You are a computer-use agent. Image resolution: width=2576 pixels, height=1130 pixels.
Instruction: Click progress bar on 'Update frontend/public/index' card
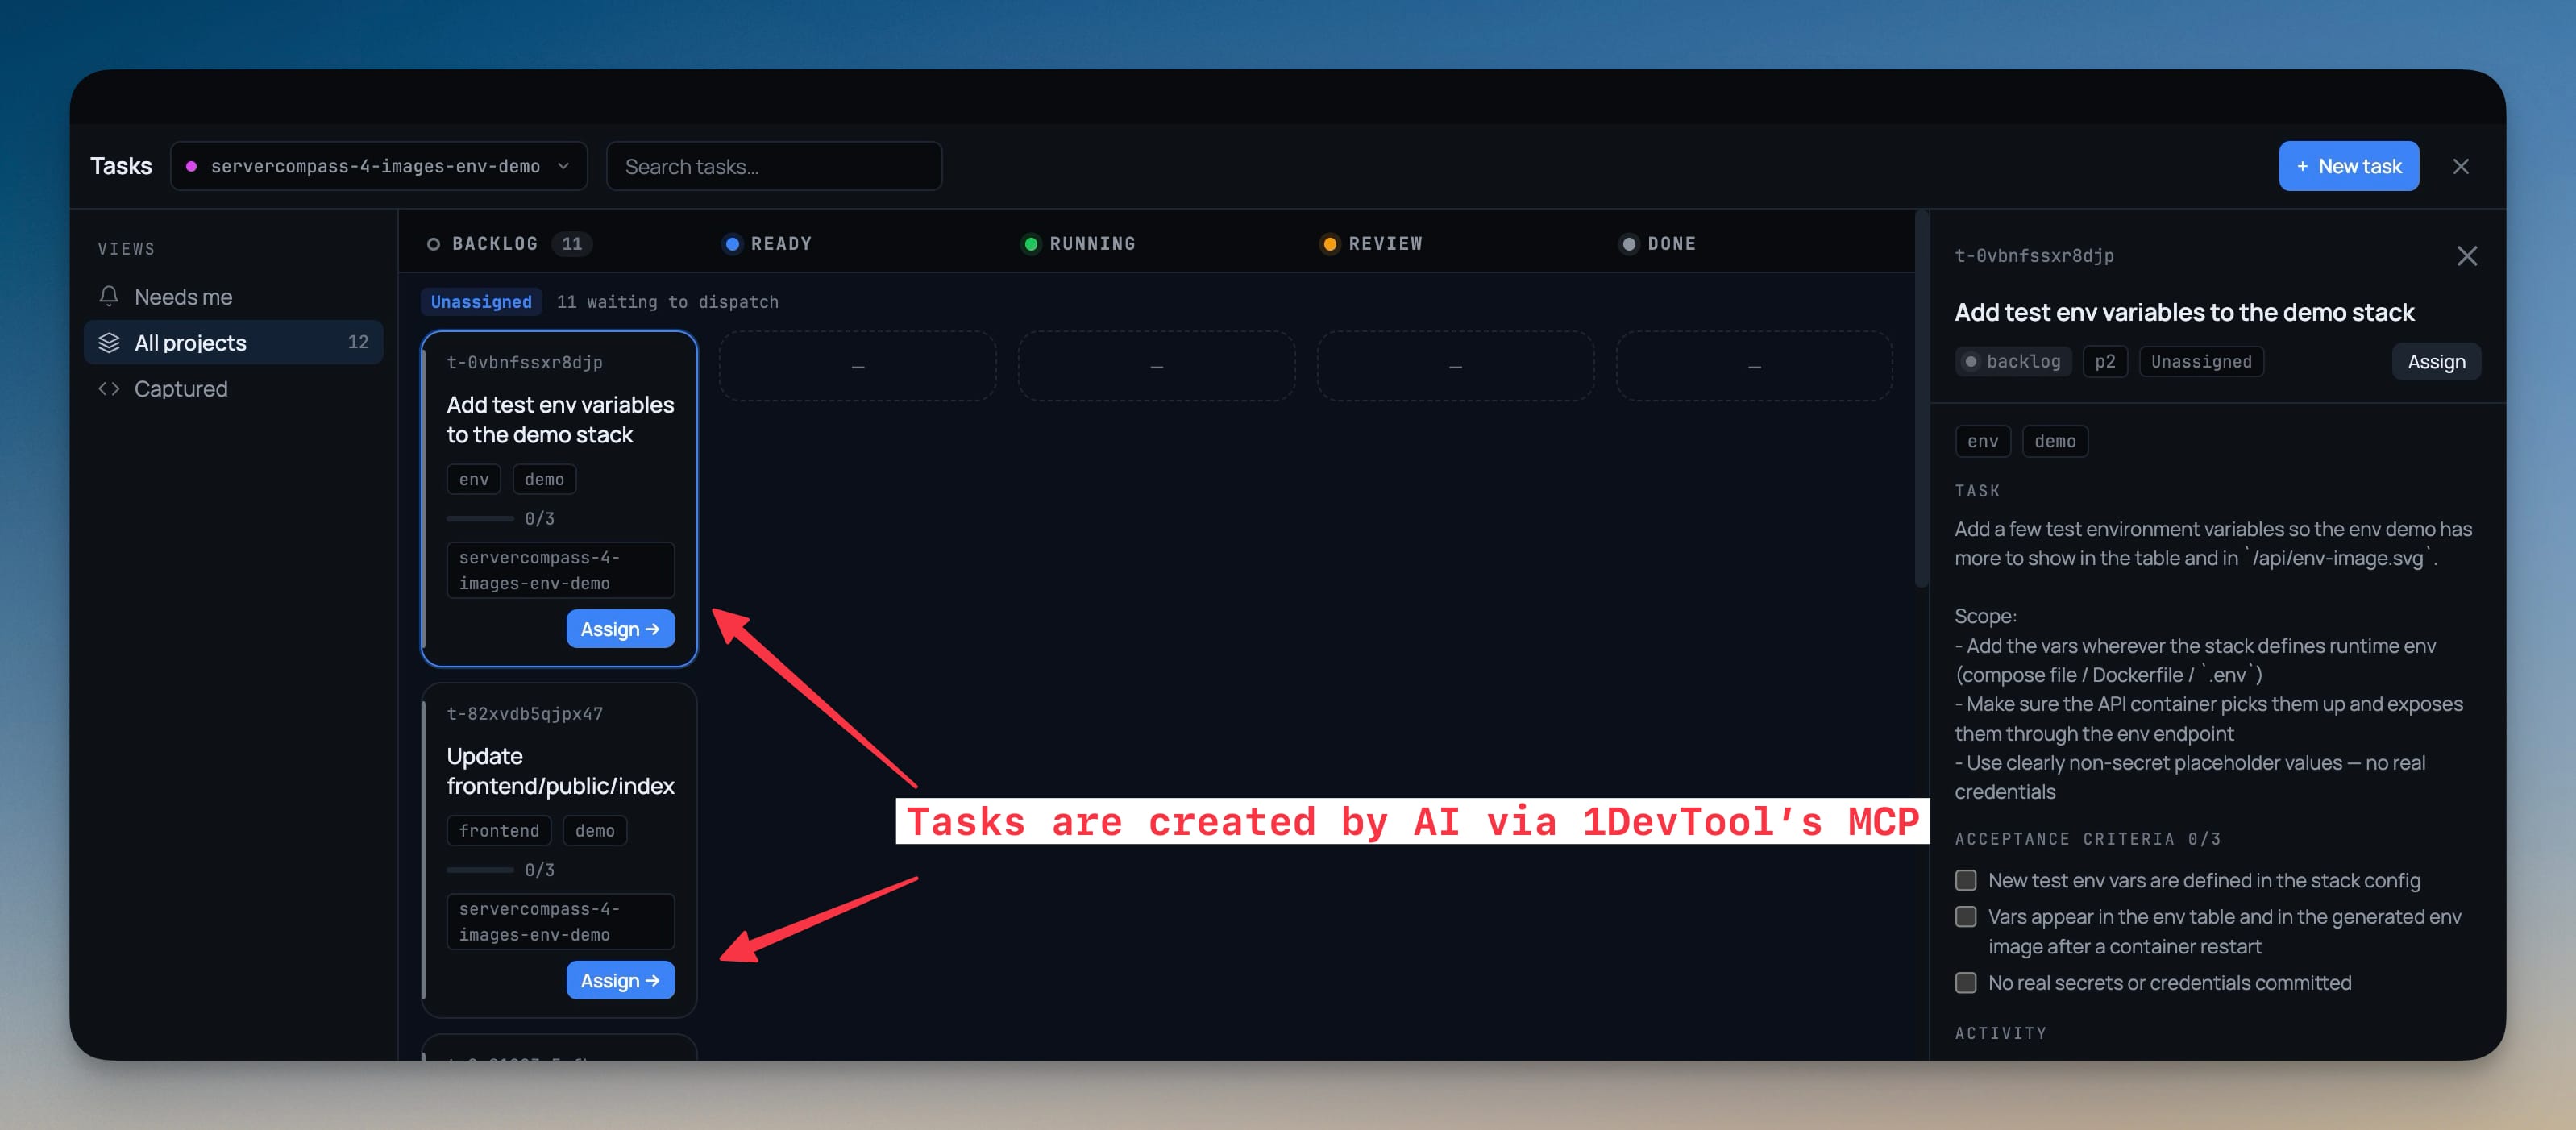480,870
